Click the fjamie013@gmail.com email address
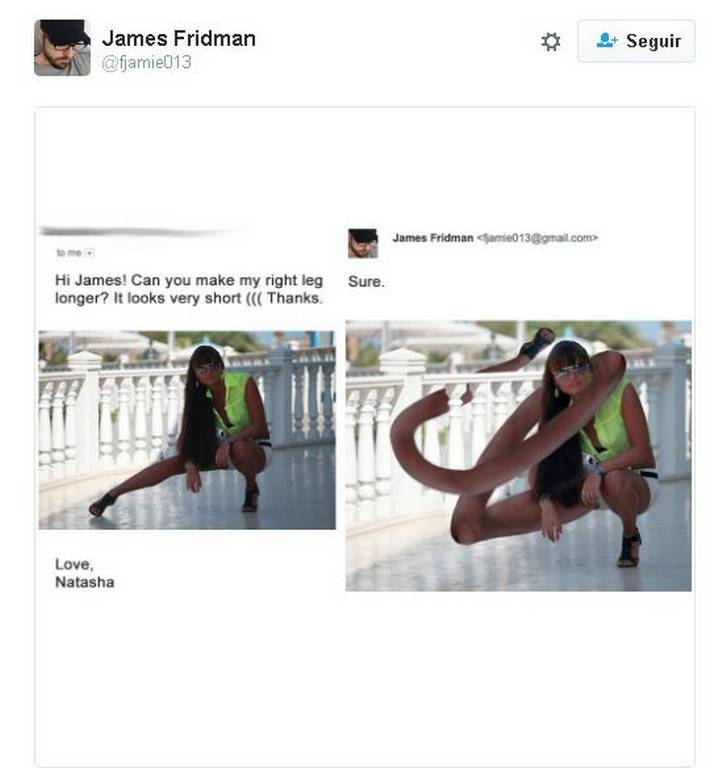The width and height of the screenshot is (726, 768). (x=537, y=238)
